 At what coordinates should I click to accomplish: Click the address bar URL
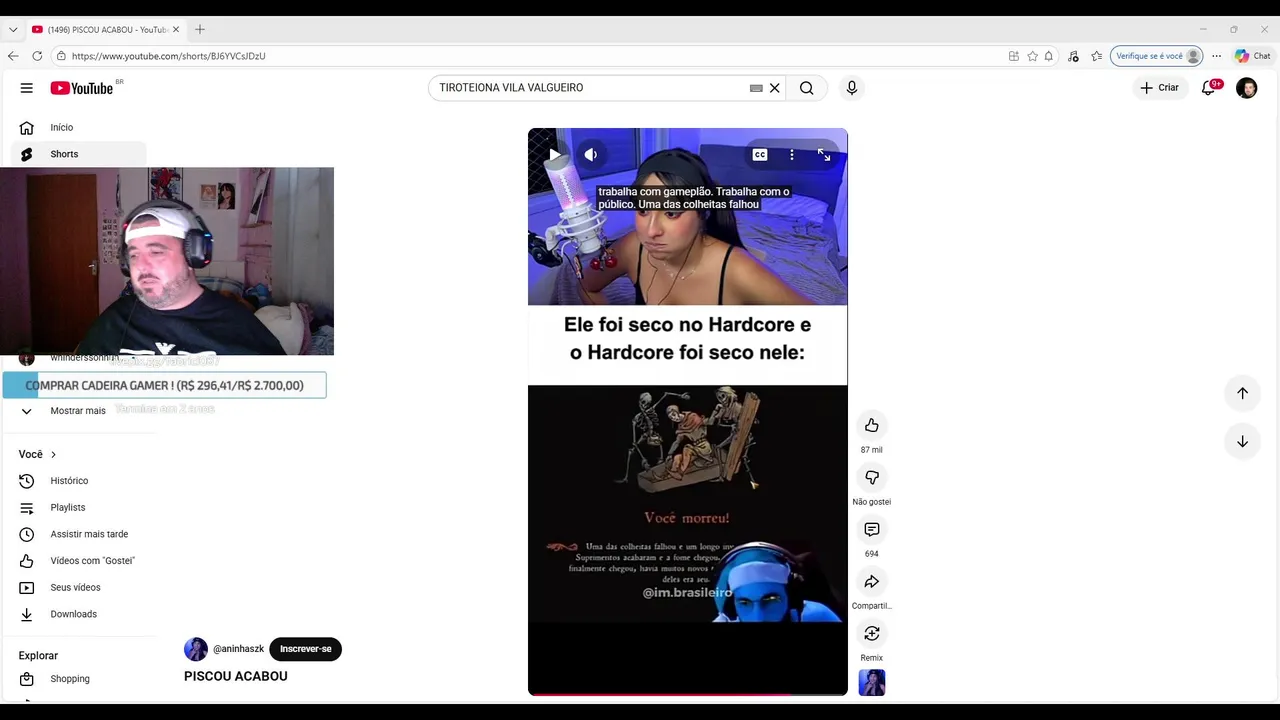pyautogui.click(x=169, y=56)
